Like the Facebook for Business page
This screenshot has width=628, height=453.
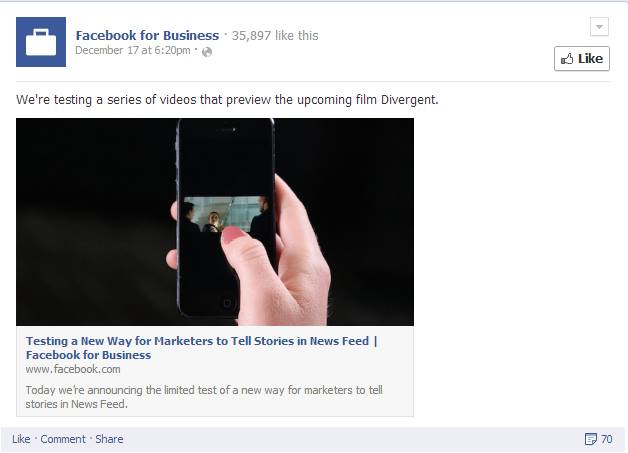pyautogui.click(x=582, y=58)
